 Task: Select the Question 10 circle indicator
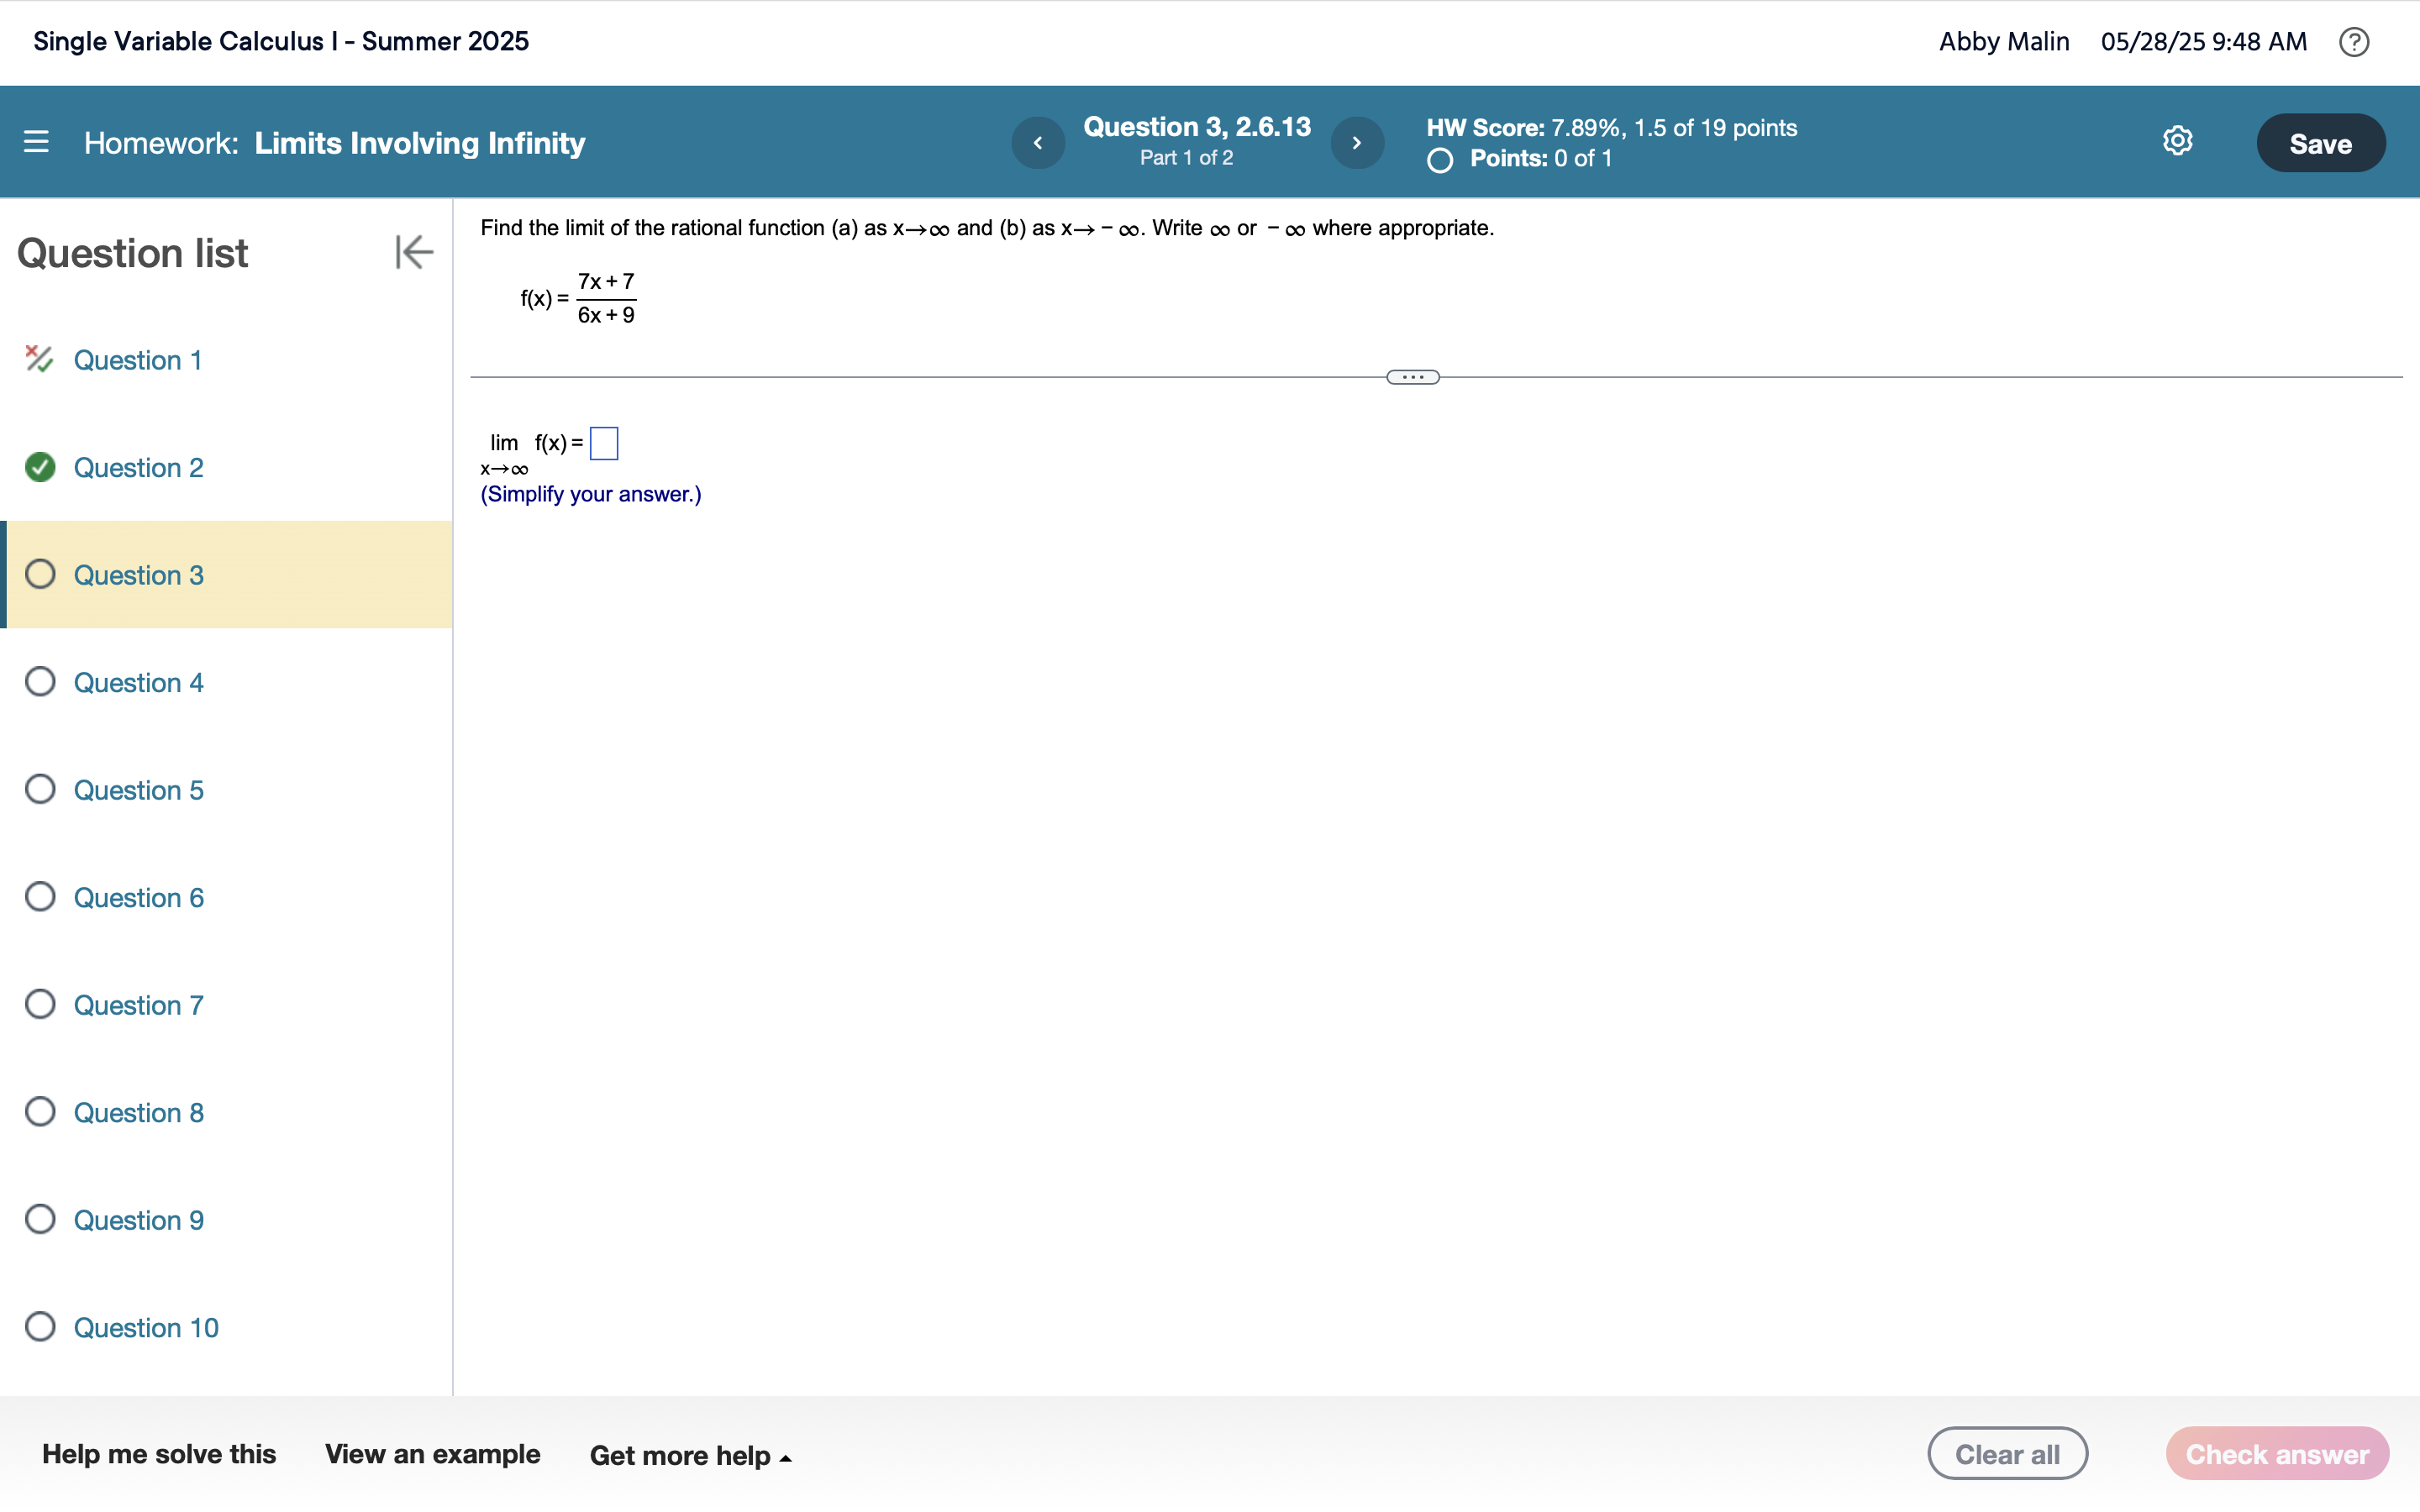point(40,1327)
